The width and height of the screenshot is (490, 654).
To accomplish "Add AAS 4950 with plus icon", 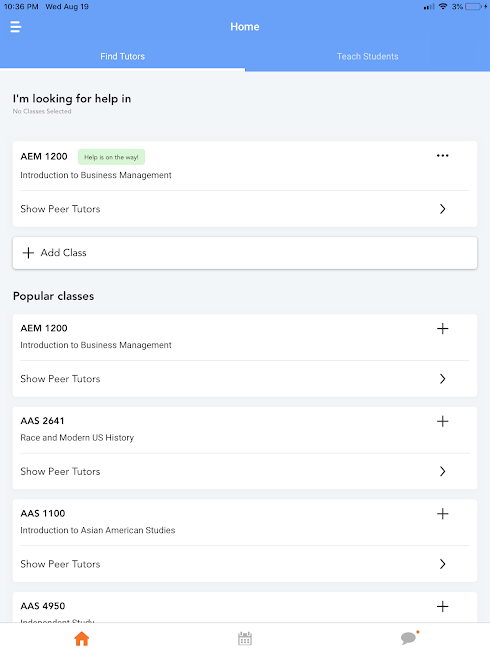I will tap(442, 606).
